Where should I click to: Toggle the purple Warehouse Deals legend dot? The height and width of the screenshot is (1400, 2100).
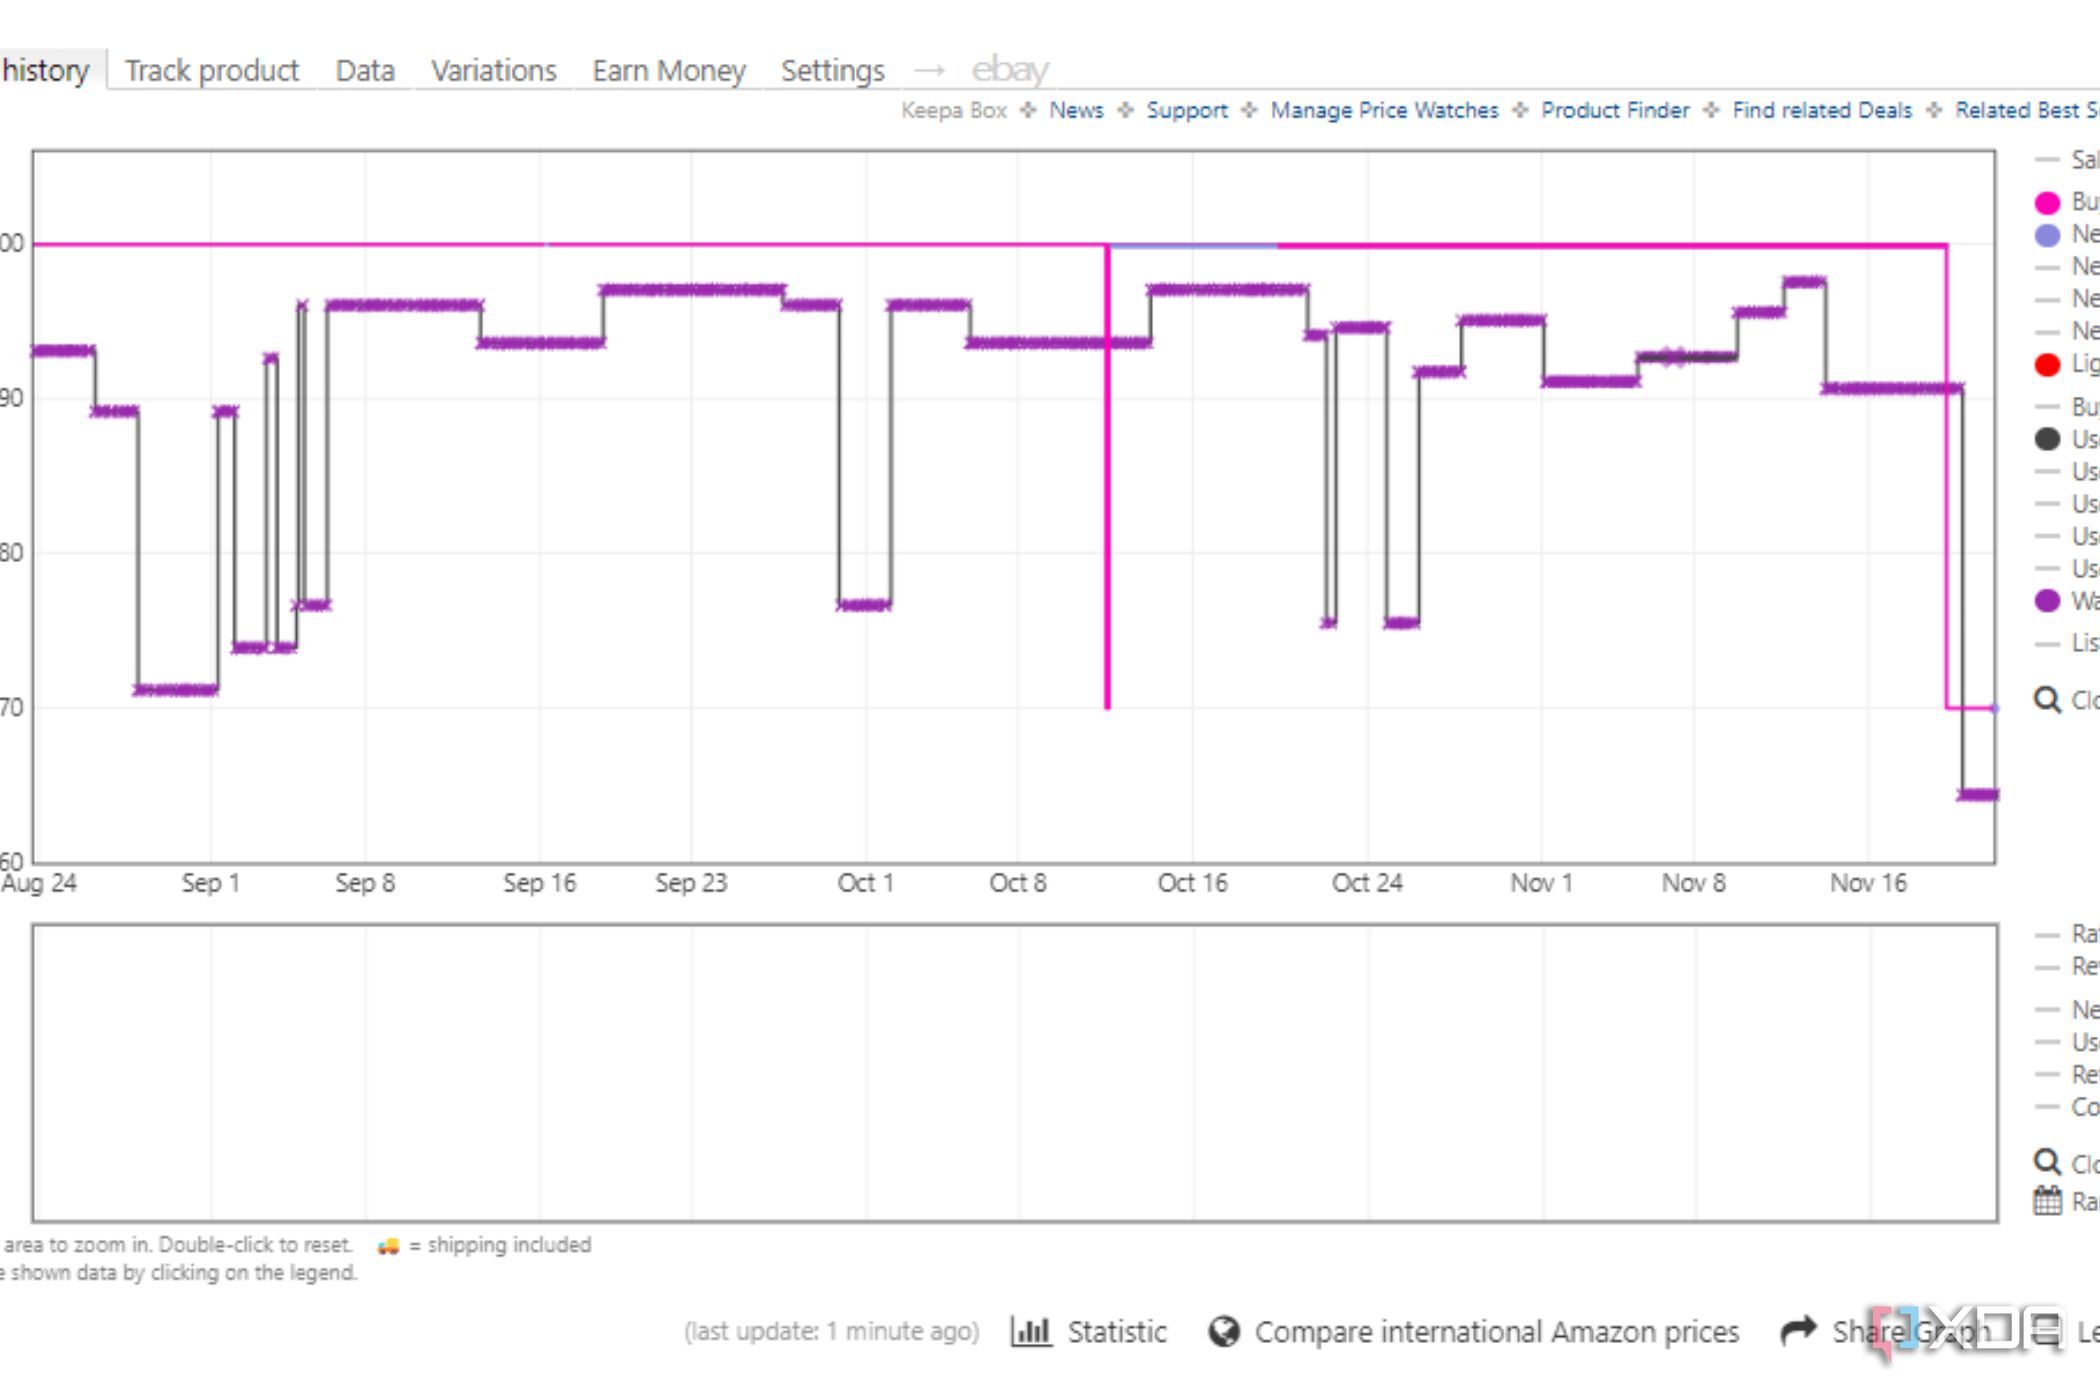(x=2047, y=601)
